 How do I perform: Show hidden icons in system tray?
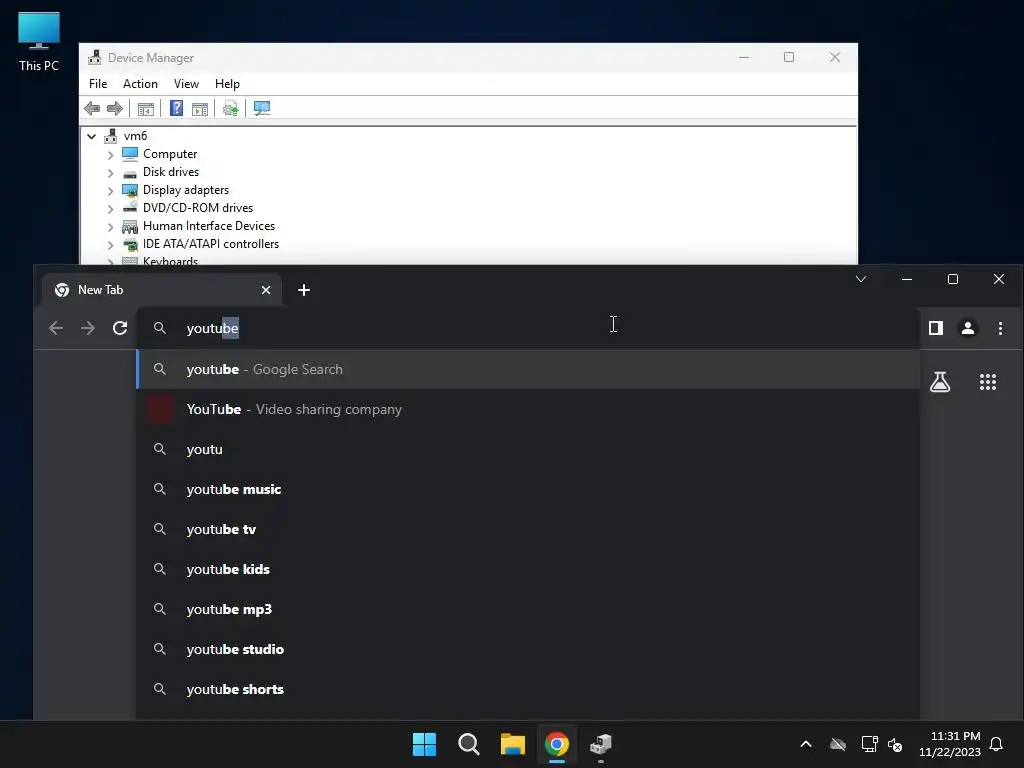[806, 744]
